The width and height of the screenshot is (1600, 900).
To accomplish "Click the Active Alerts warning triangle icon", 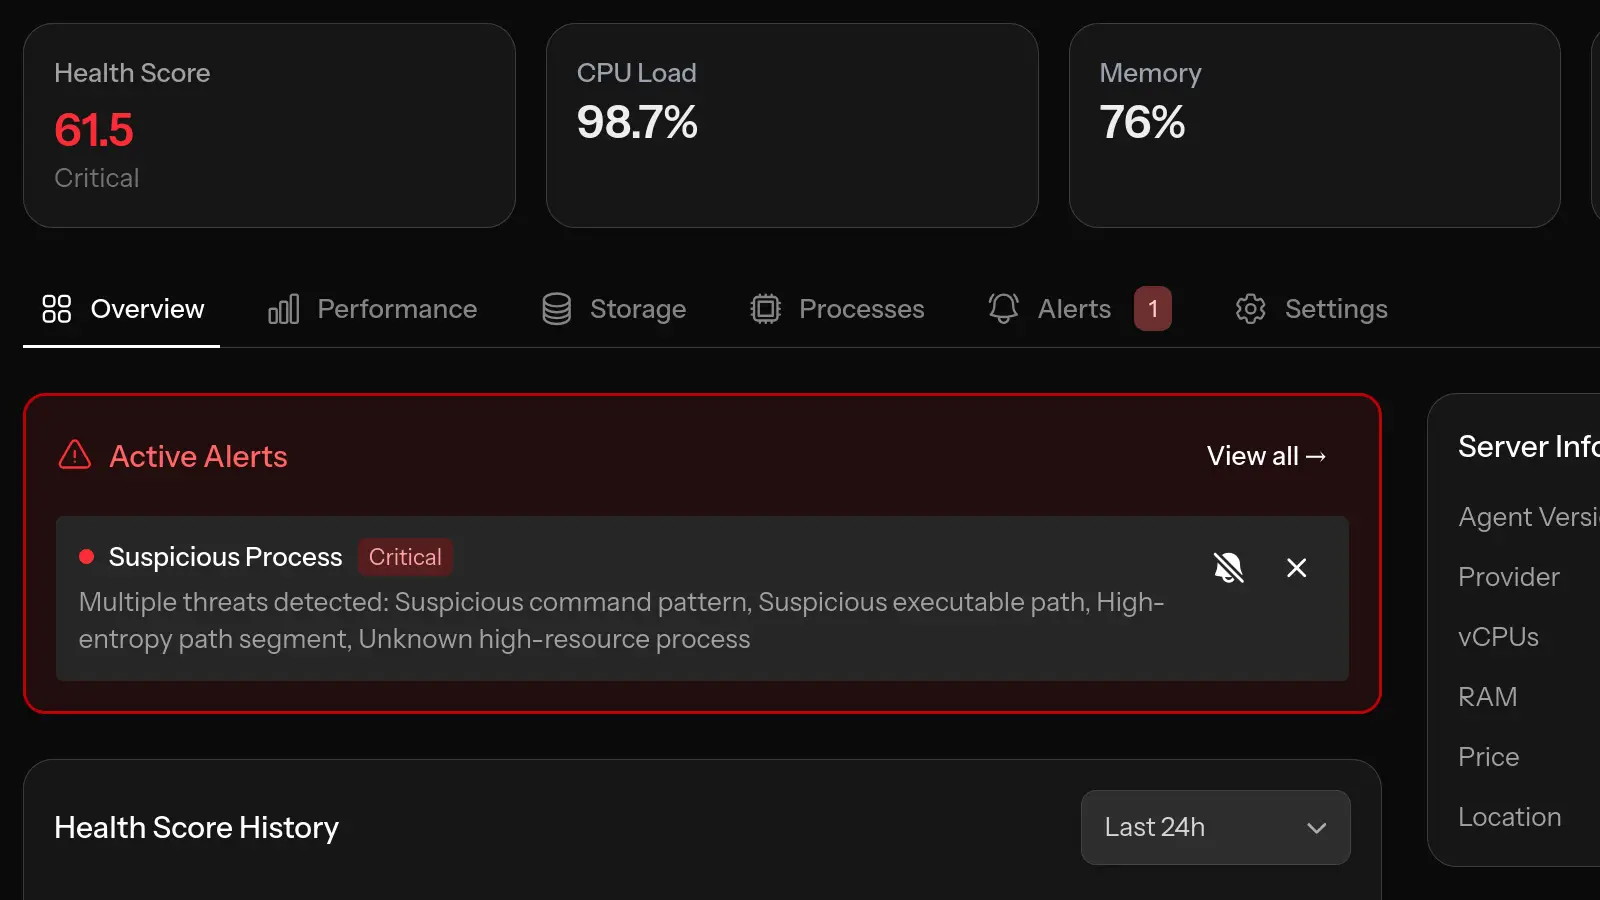I will tap(74, 456).
